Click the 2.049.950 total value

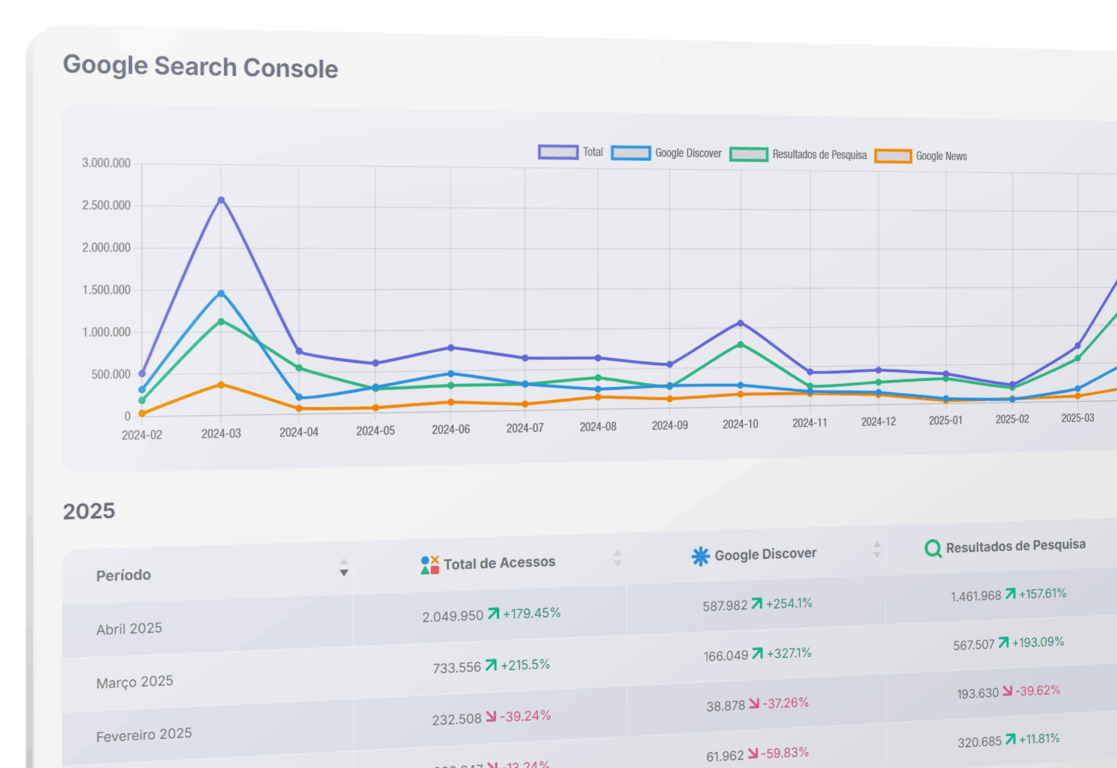click(452, 616)
